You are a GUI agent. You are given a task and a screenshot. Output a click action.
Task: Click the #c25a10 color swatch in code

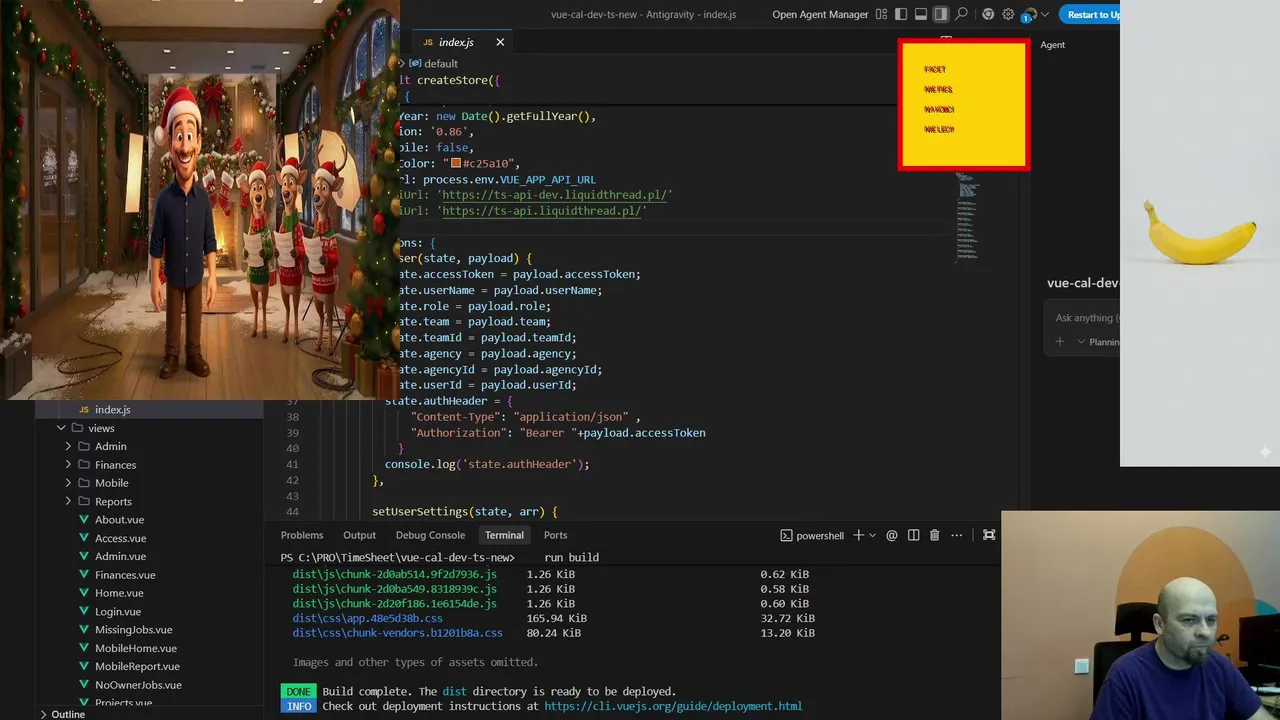pos(456,163)
